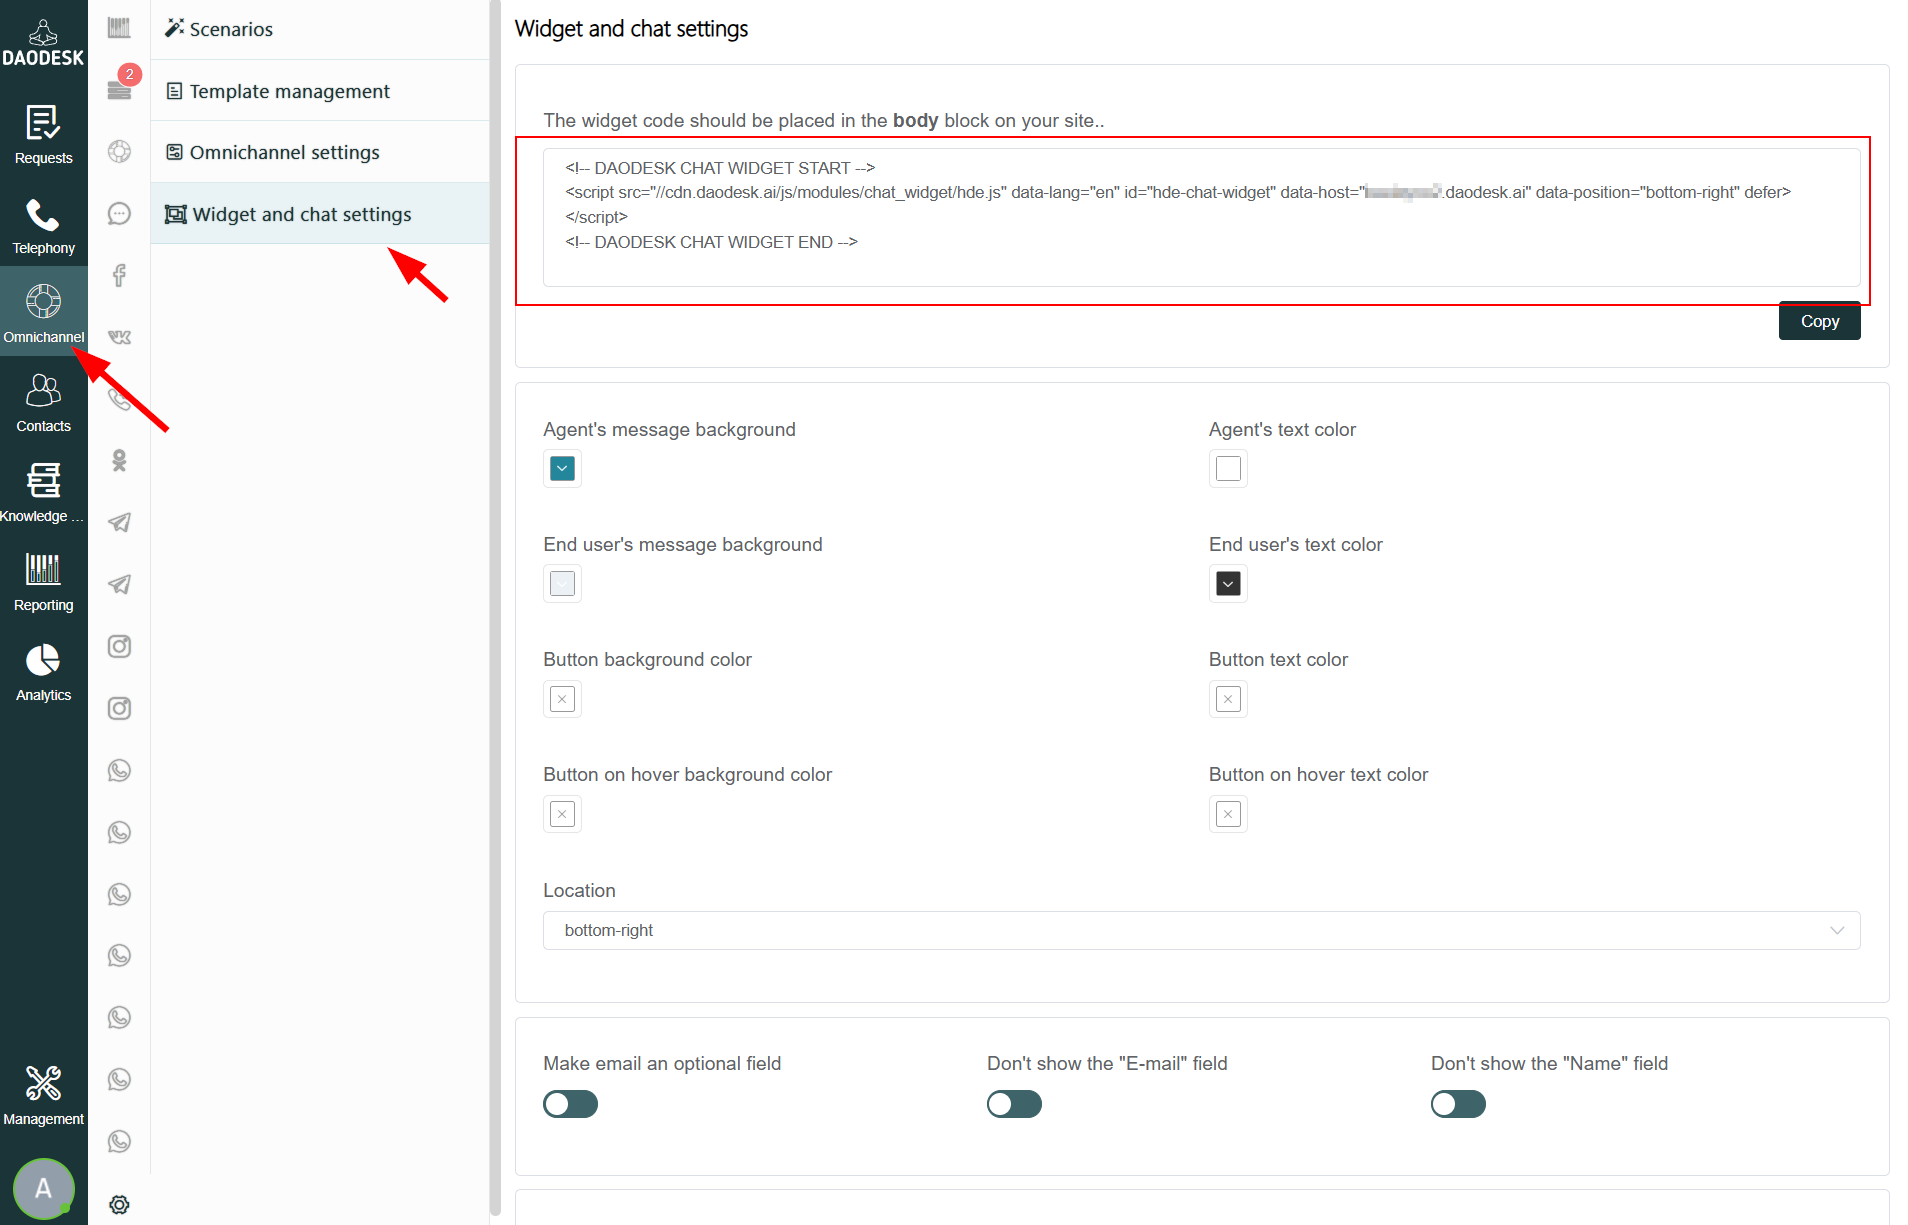
Task: Open Button on hover background color picker
Action: [x=562, y=814]
